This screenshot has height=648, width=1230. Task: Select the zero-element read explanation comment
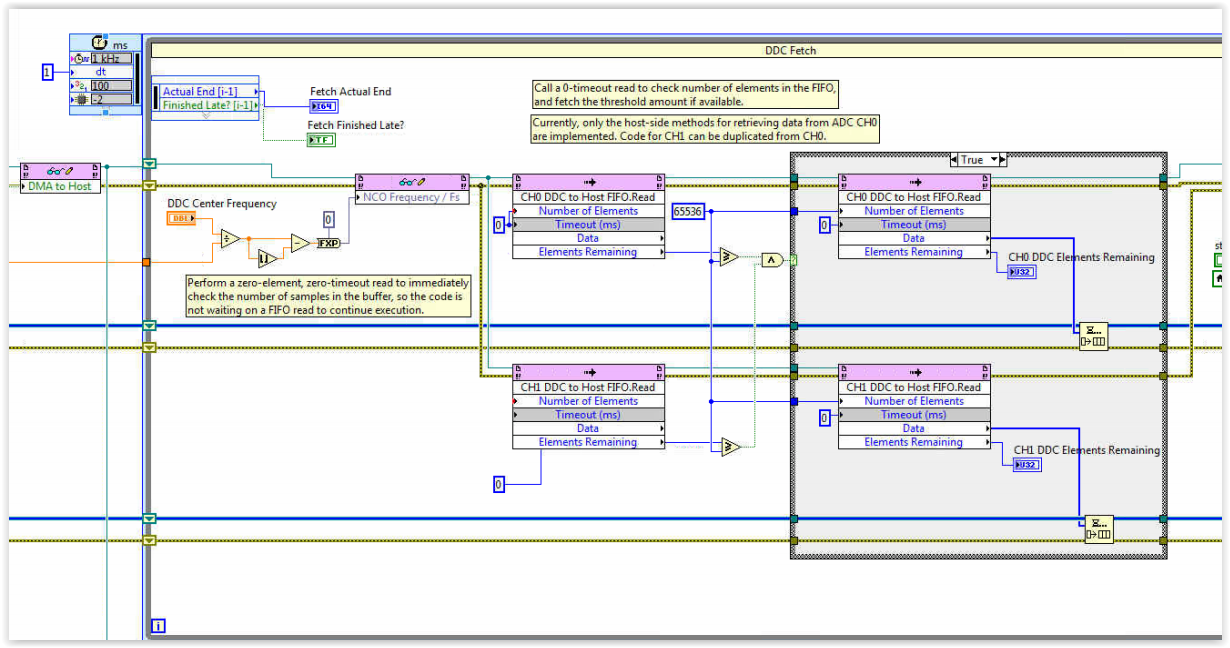(x=329, y=296)
